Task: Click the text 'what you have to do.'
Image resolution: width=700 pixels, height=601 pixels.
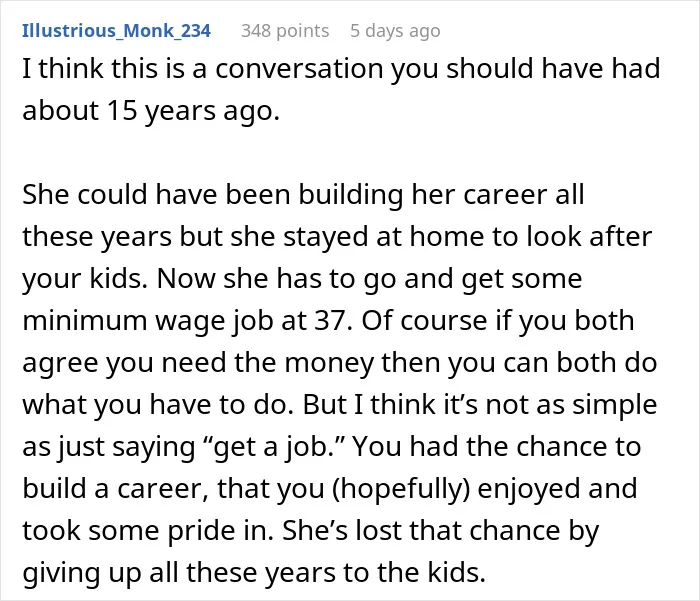Action: click(158, 405)
